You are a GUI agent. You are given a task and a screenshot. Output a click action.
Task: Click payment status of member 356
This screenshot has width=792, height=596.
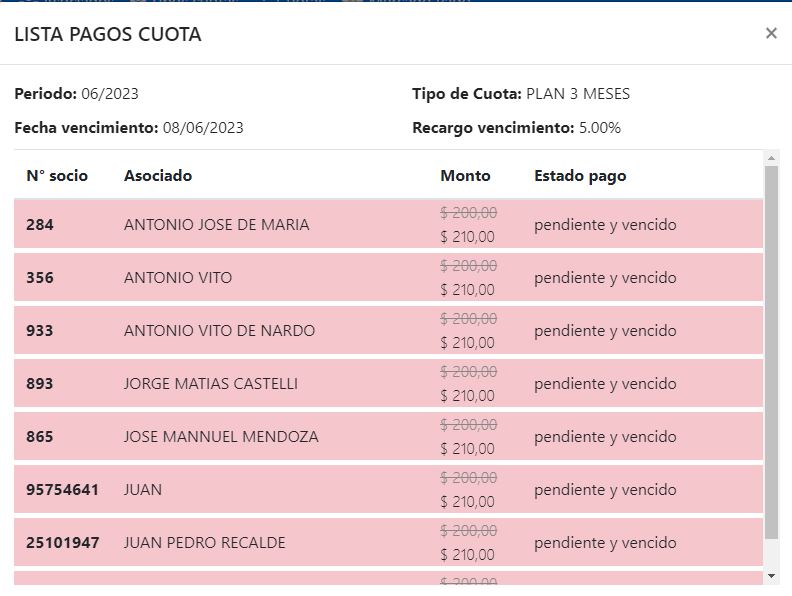point(605,278)
